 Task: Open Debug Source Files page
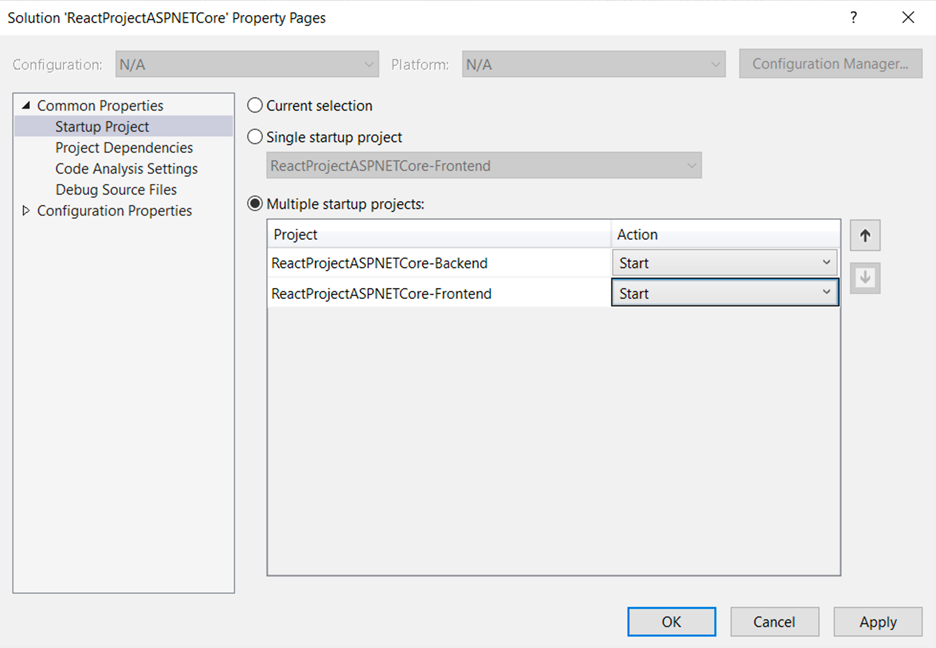116,190
